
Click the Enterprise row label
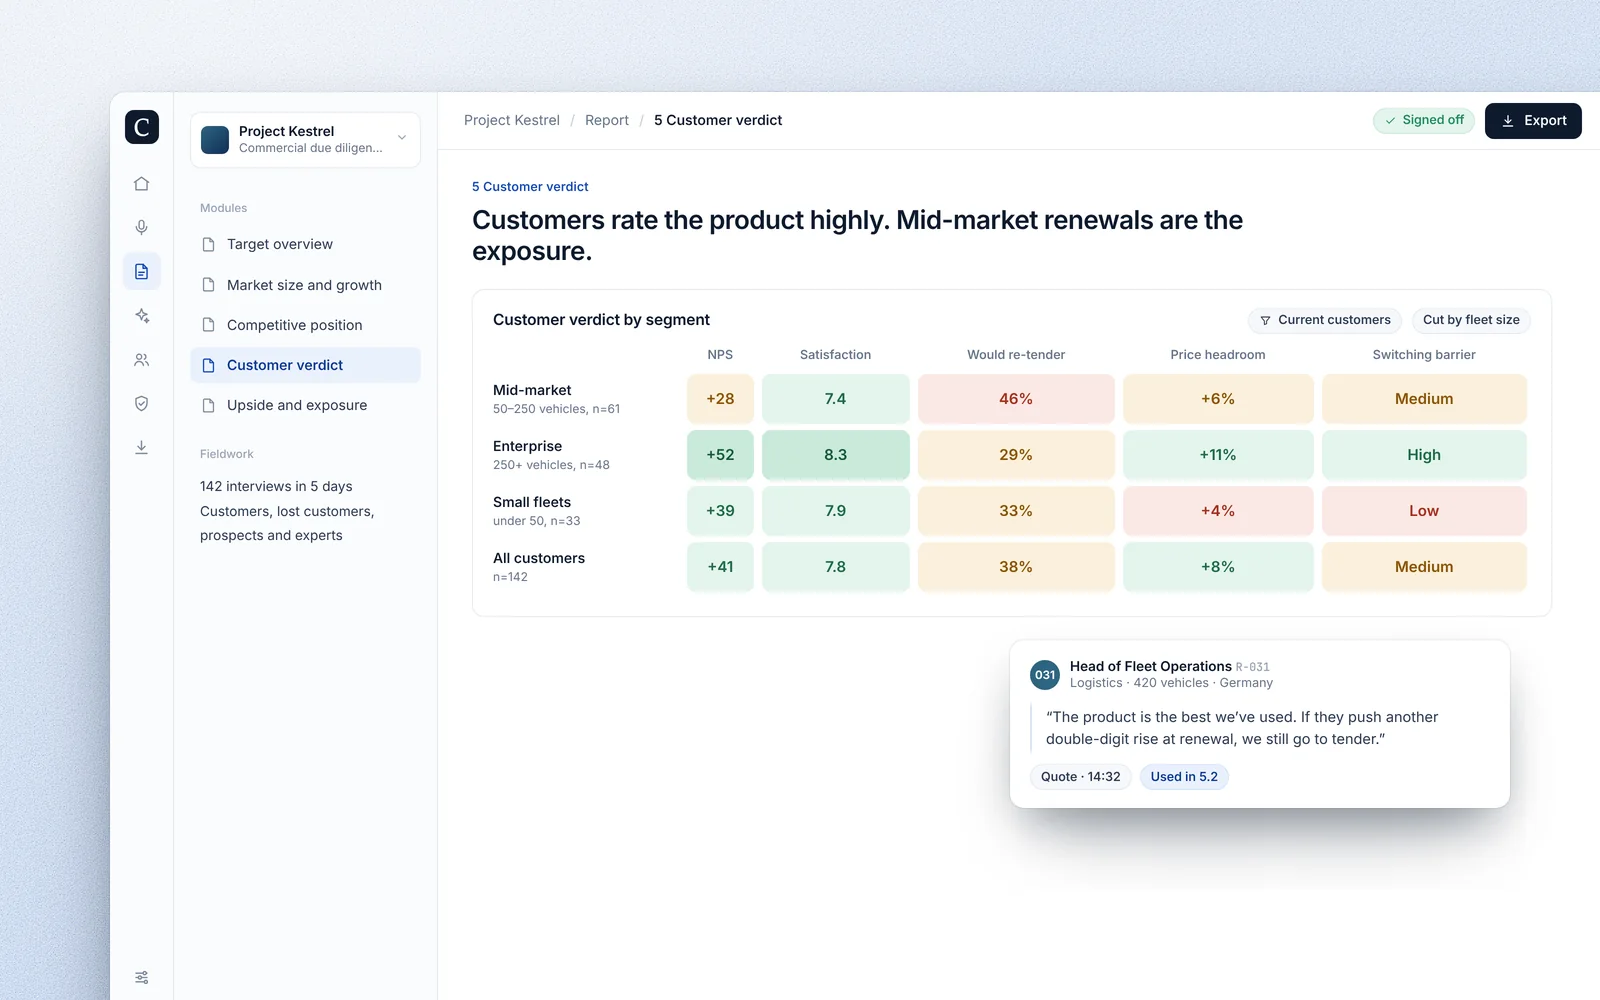click(x=551, y=455)
